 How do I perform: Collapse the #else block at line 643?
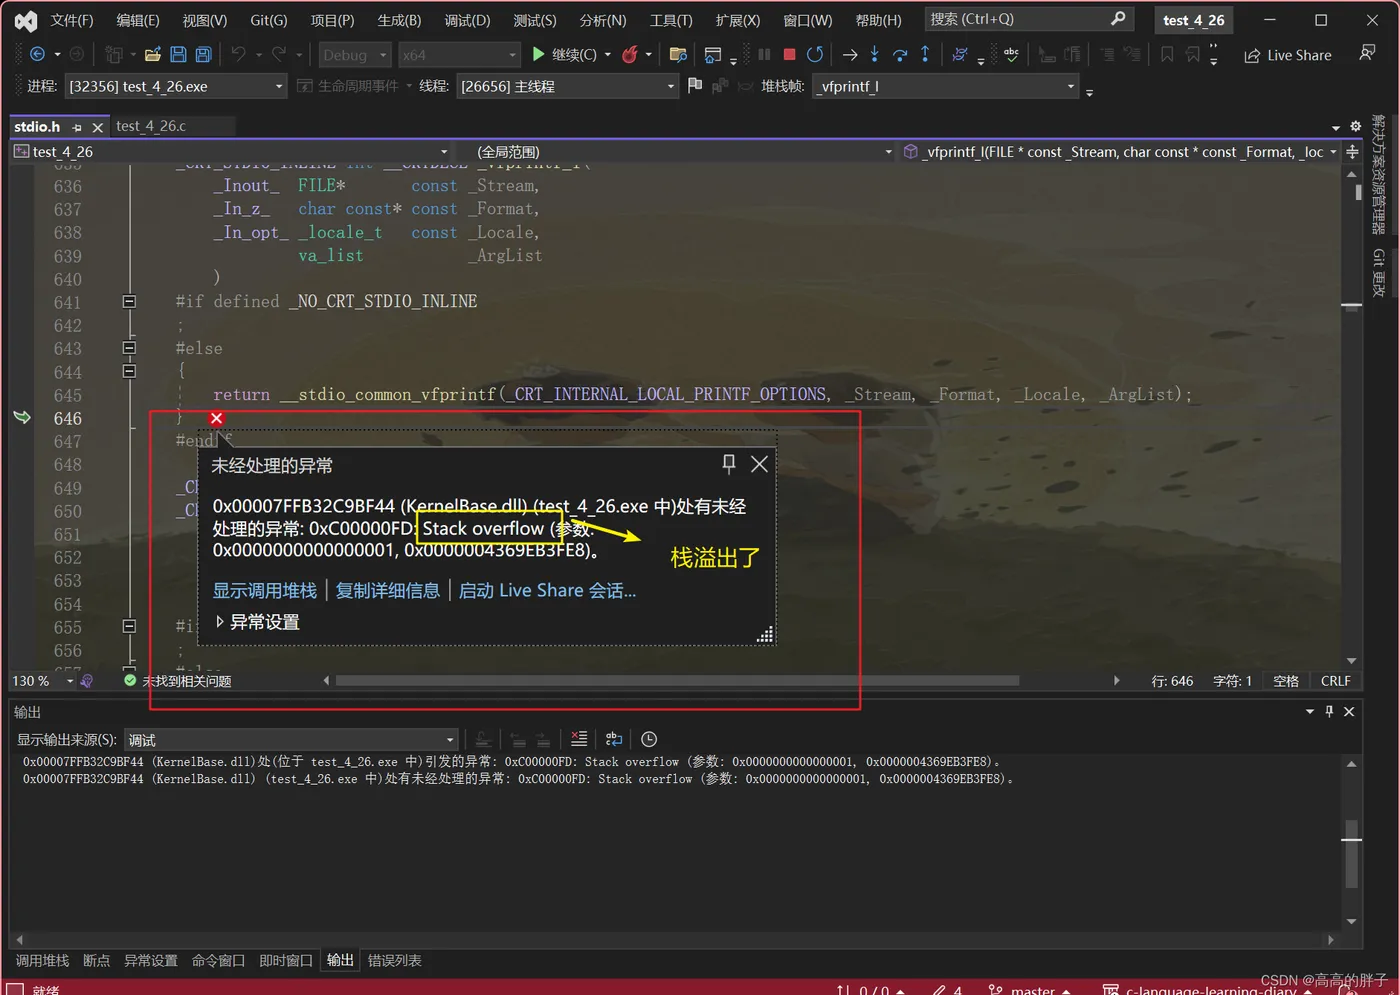[x=129, y=348]
